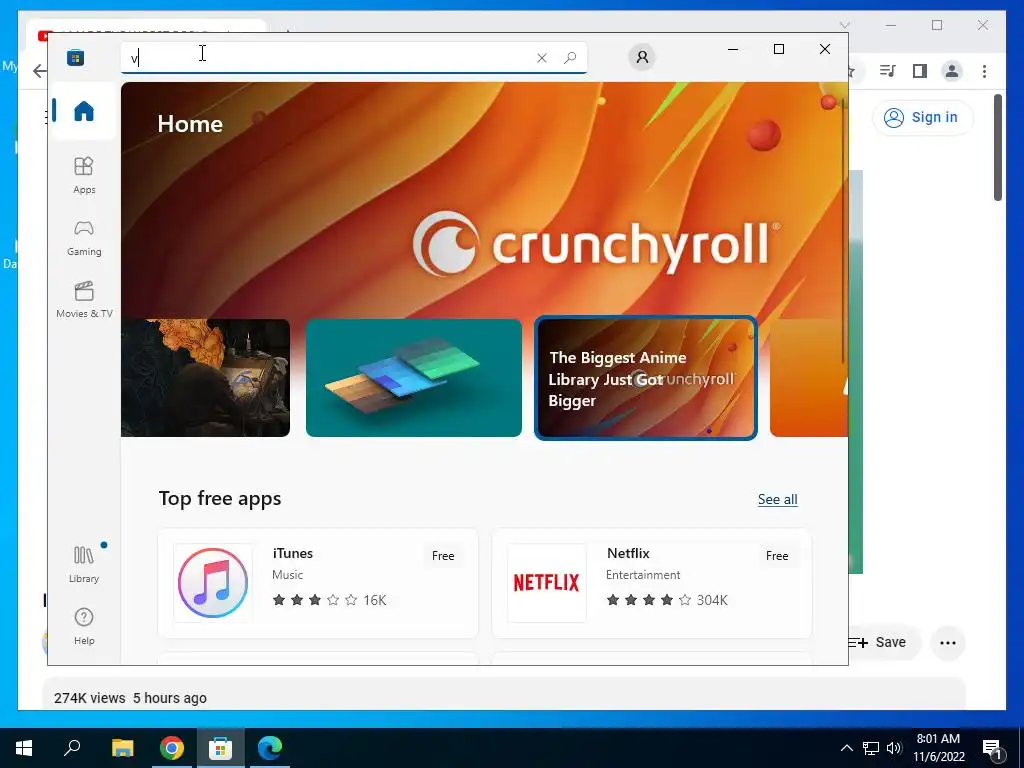The image size is (1024, 768).
Task: Click the Top free apps heading
Action: (219, 498)
